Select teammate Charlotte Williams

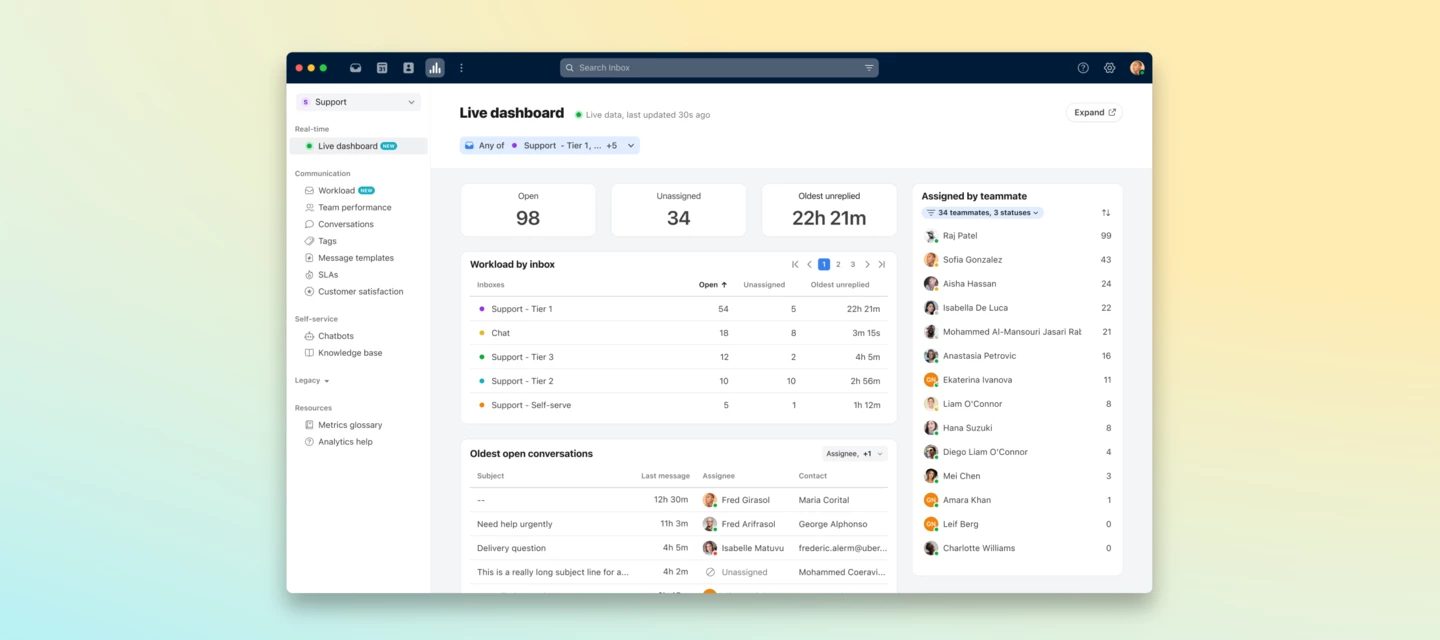(1017, 548)
